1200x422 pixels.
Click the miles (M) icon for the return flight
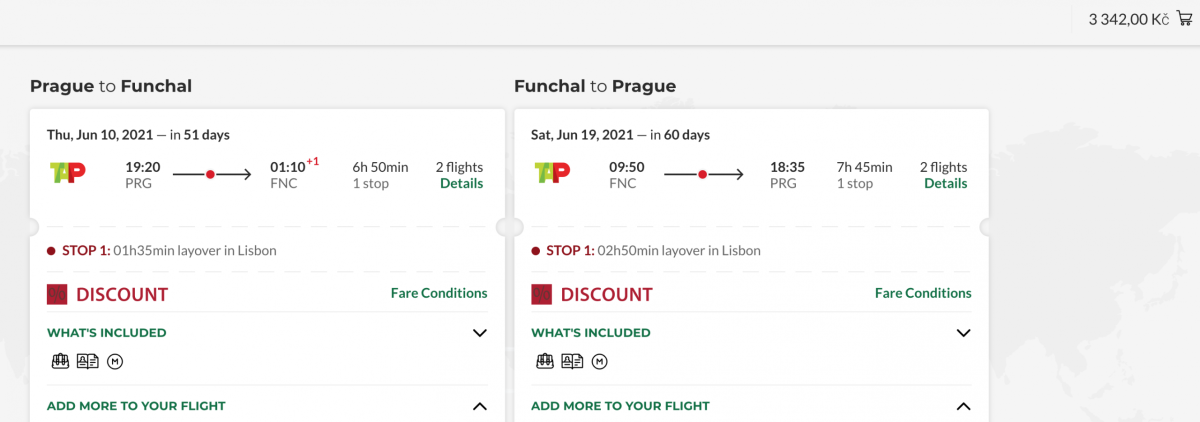[x=598, y=362]
